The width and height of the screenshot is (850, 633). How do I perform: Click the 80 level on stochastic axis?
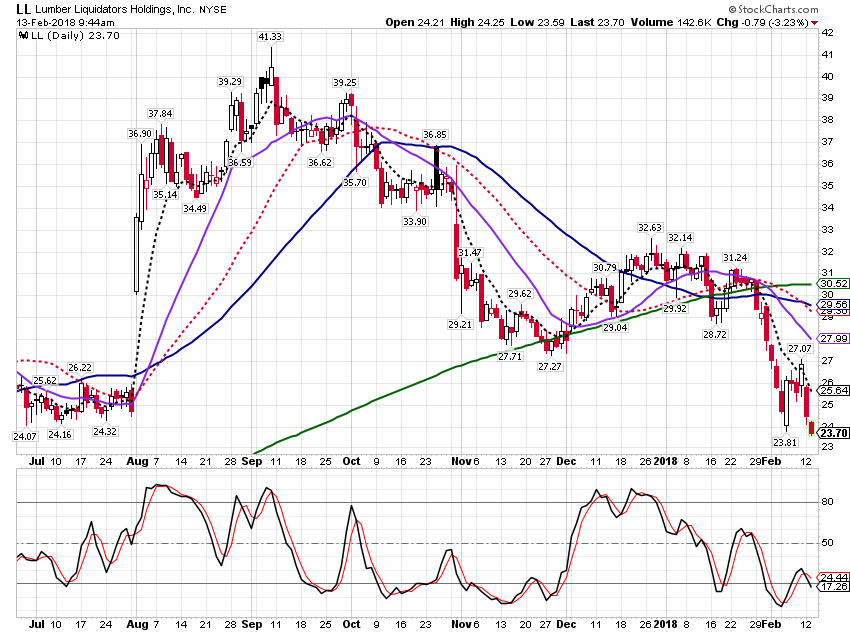click(x=827, y=502)
